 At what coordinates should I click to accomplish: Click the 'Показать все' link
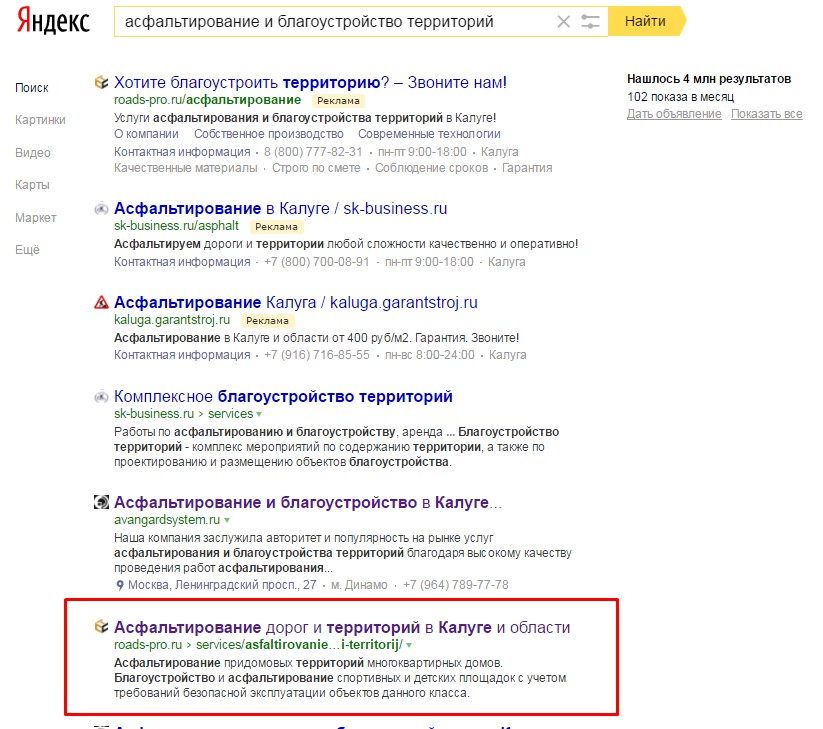point(767,114)
